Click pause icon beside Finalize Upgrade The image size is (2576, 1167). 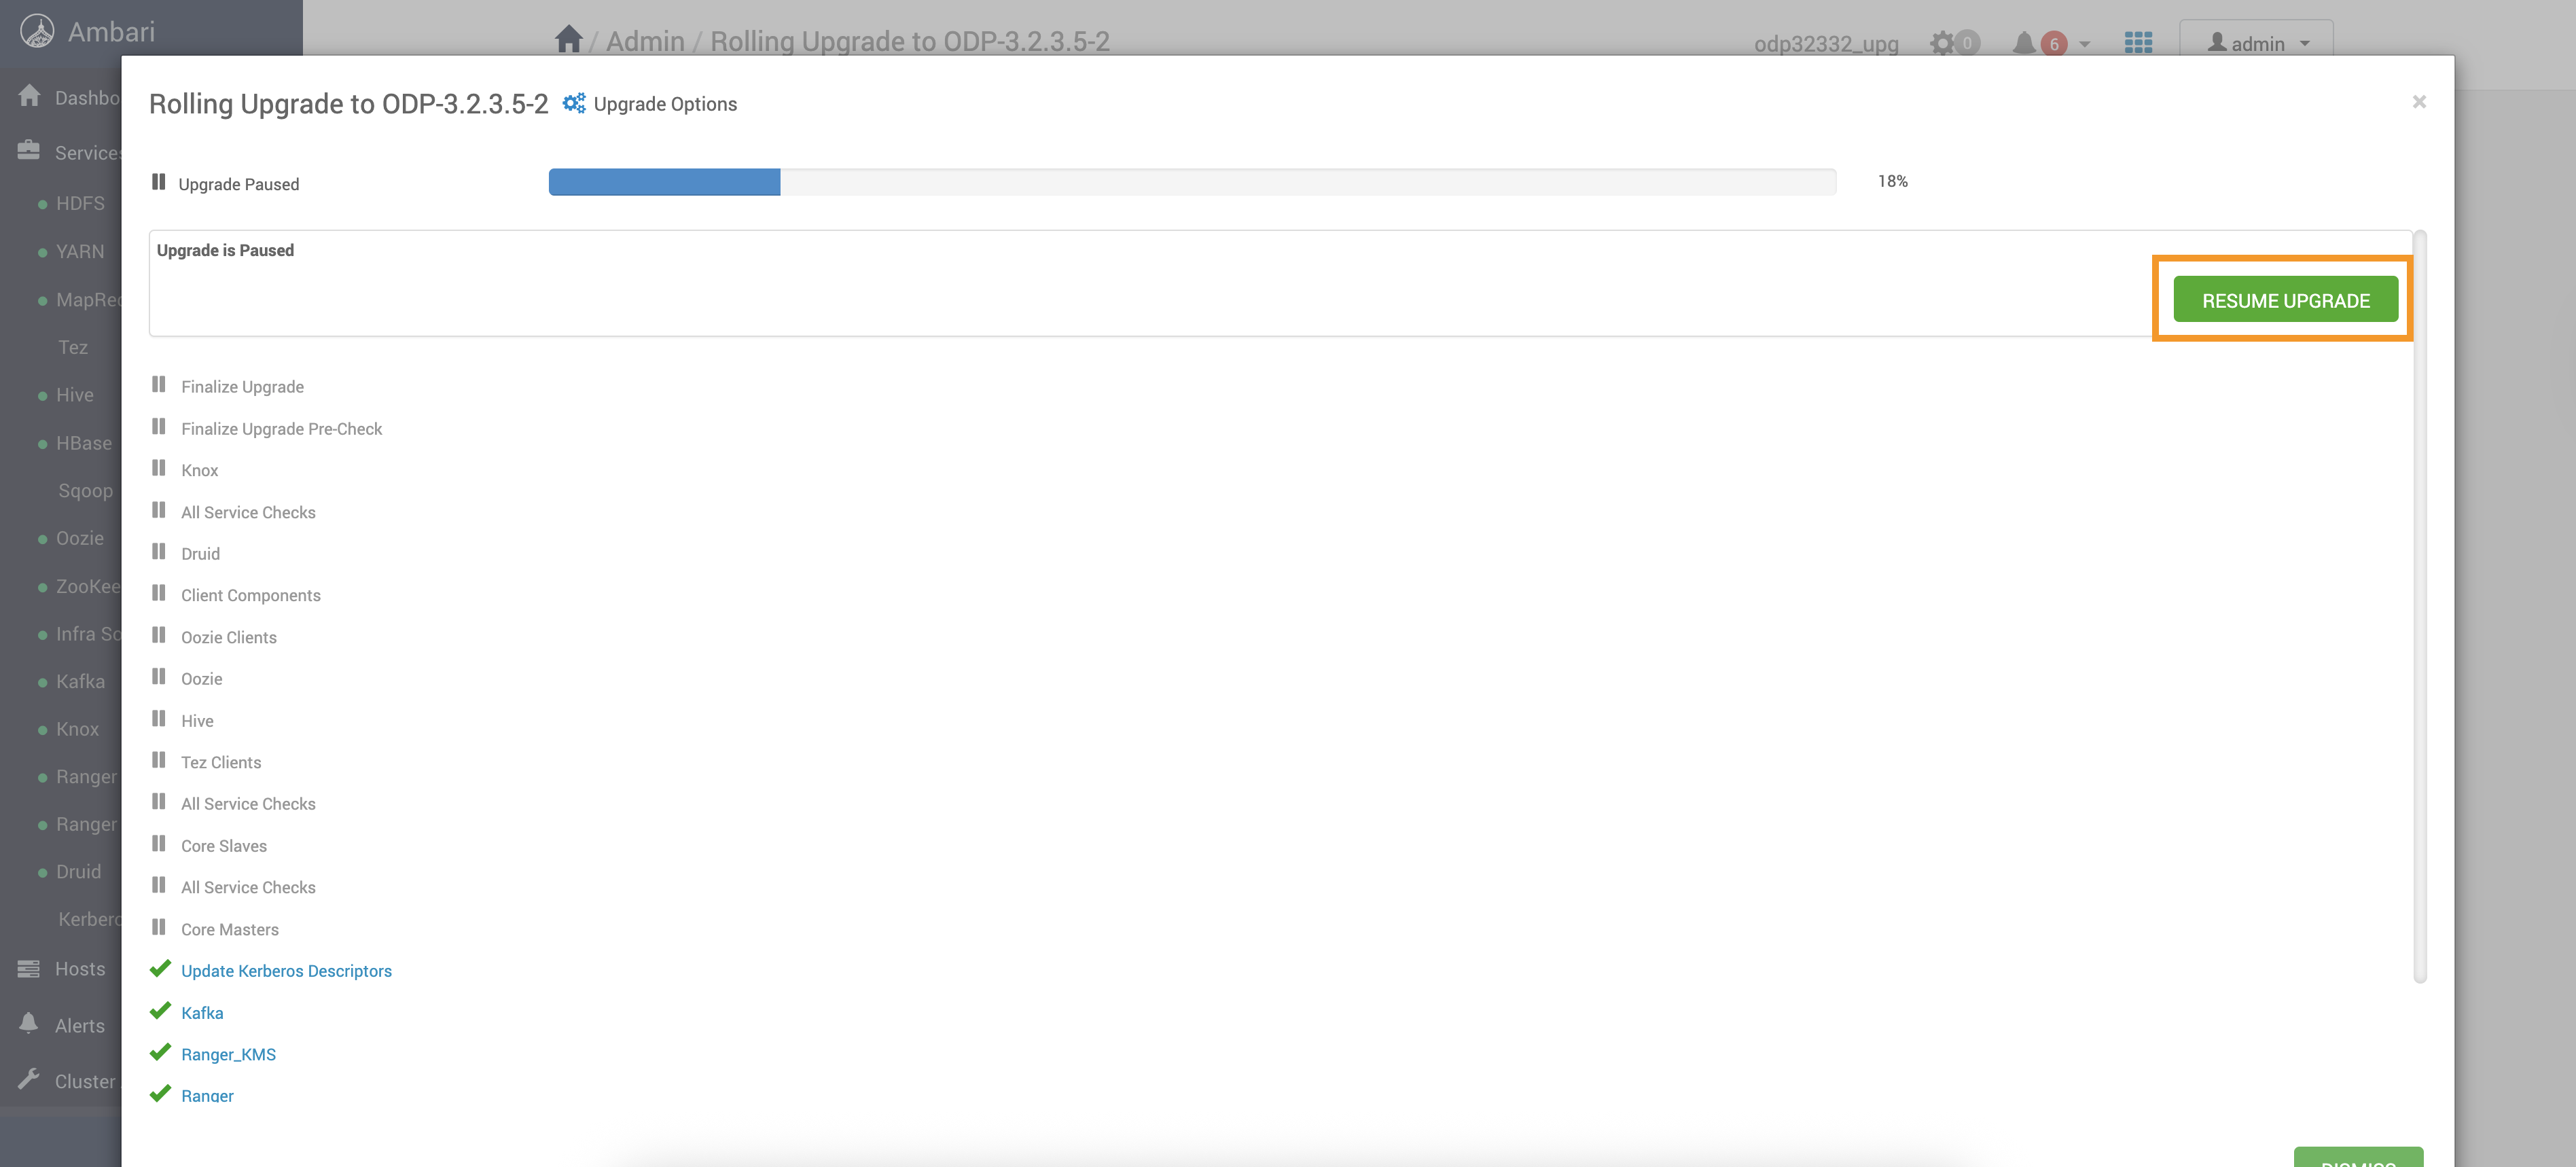click(158, 385)
